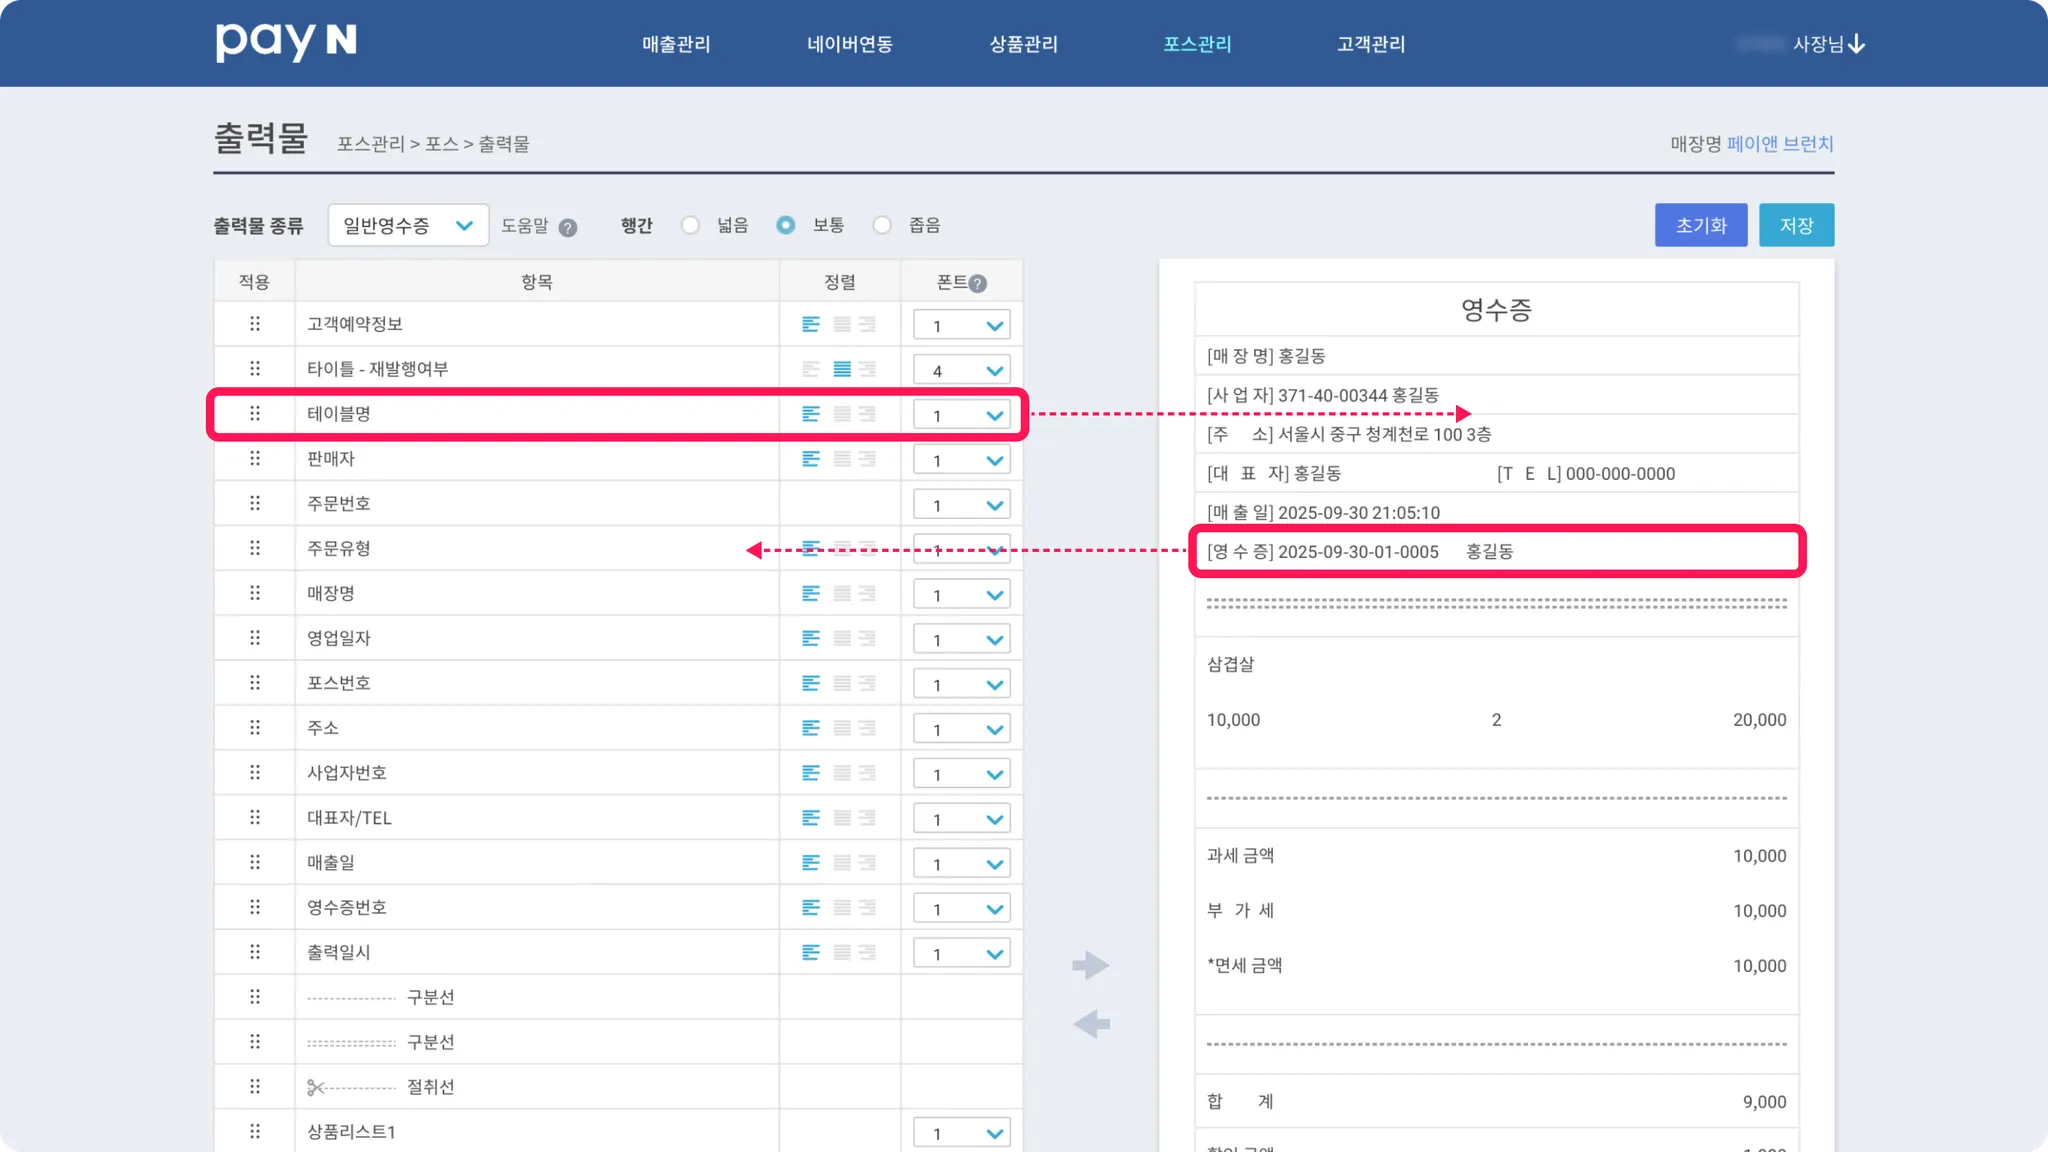Screen dimensions: 2048x1152
Task: Click drag handle of 테이블명 row
Action: (x=255, y=414)
